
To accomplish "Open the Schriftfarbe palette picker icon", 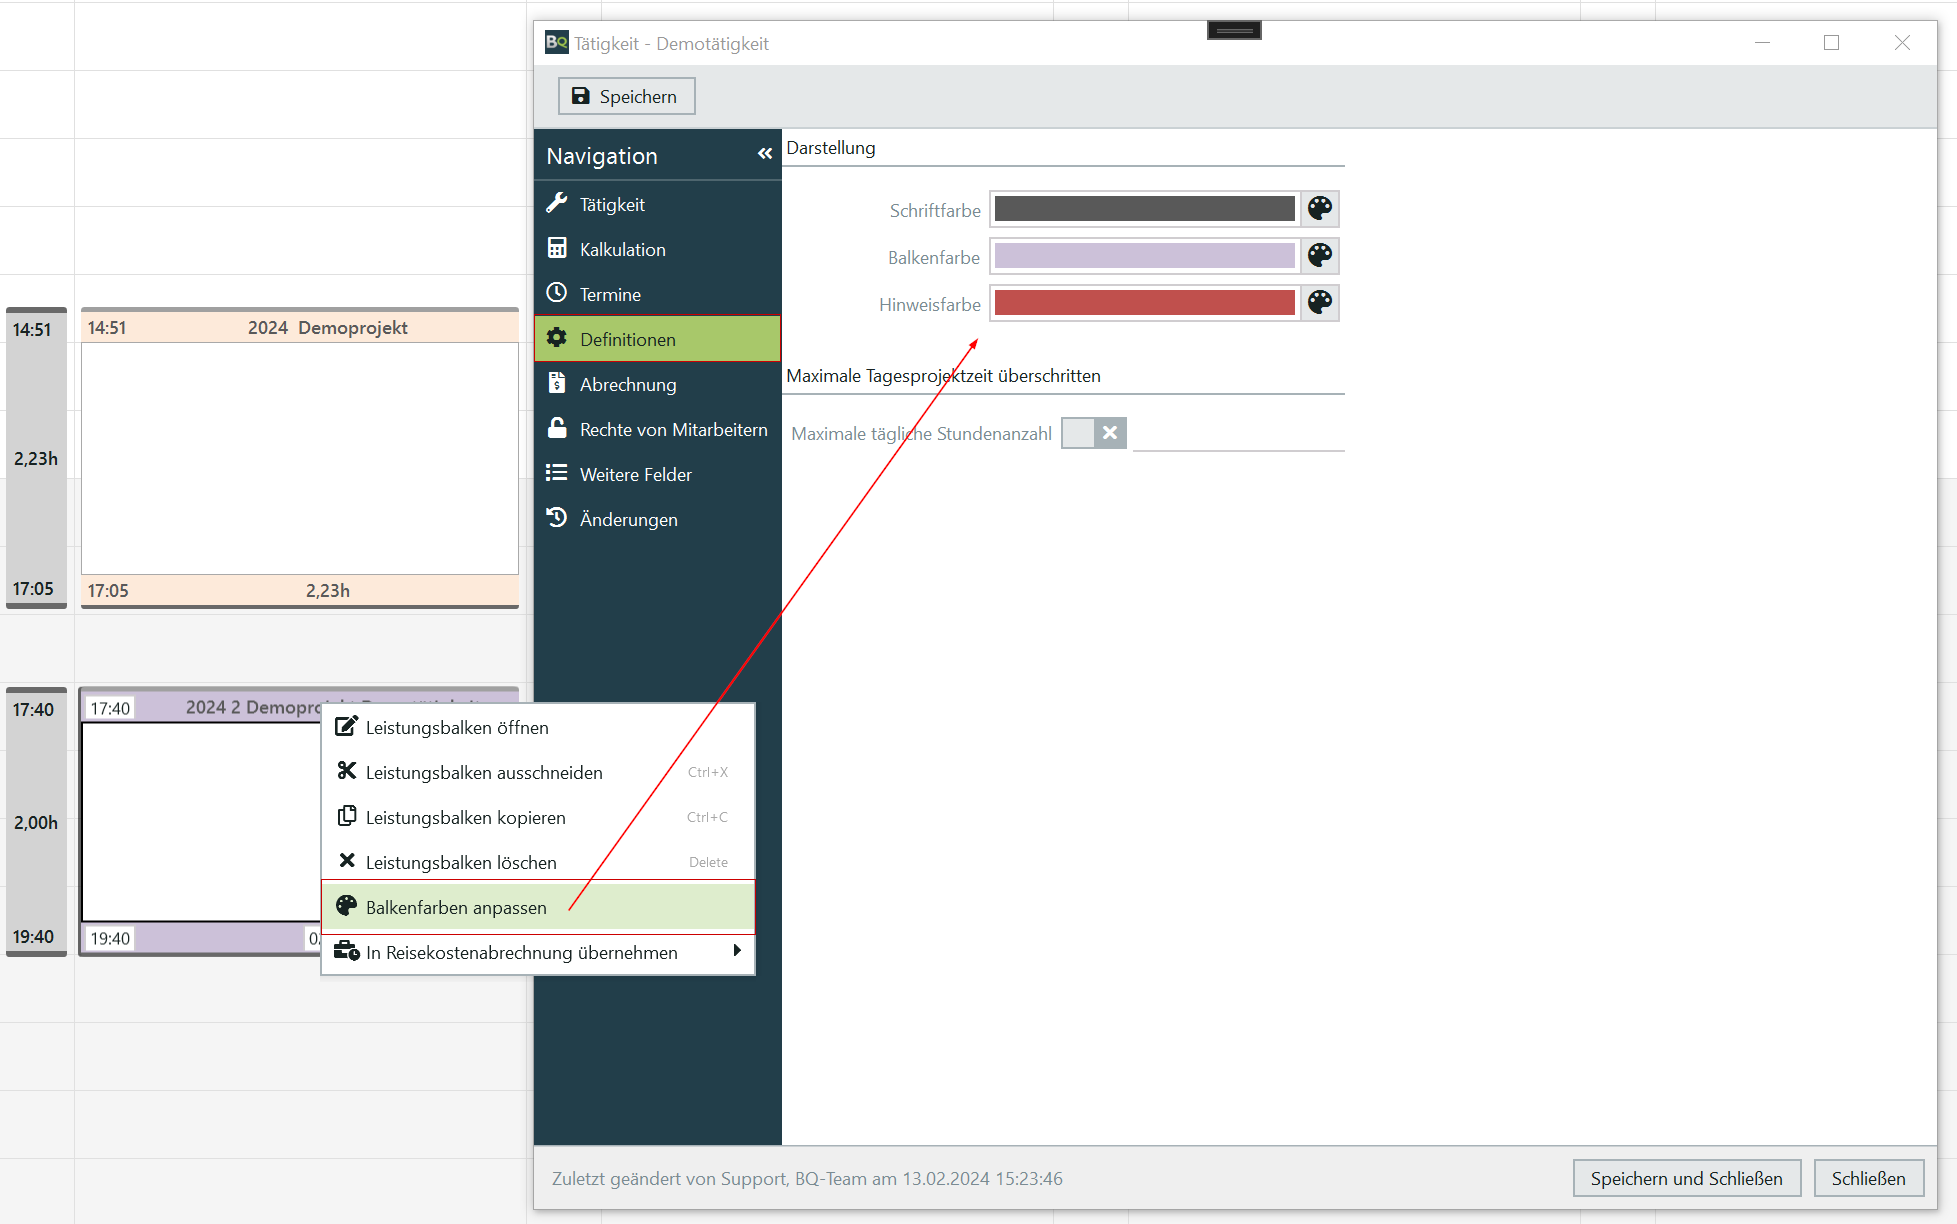I will pyautogui.click(x=1319, y=208).
